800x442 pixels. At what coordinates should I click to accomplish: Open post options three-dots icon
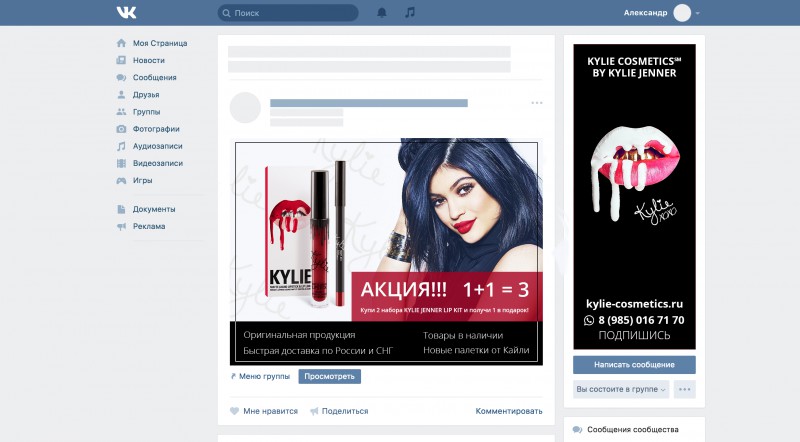(x=537, y=103)
